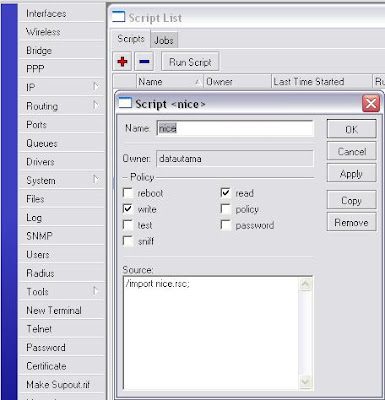Click the Name input field
The image size is (385, 400).
point(235,128)
